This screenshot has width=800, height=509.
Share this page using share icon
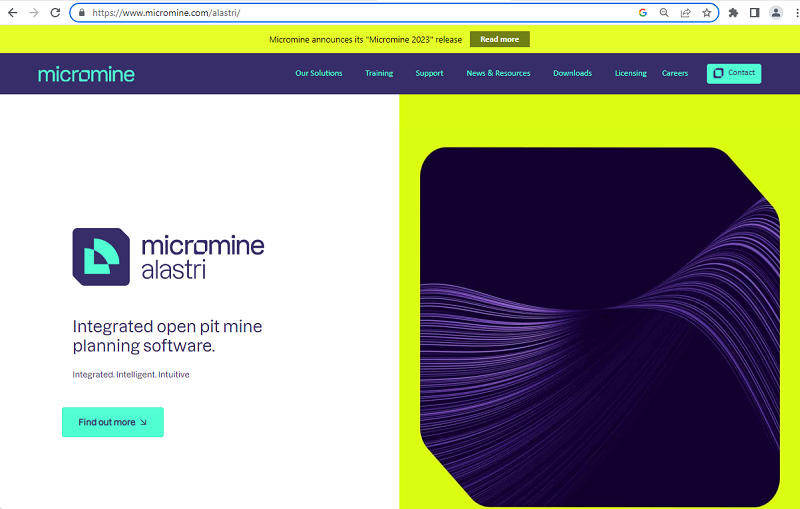[686, 13]
